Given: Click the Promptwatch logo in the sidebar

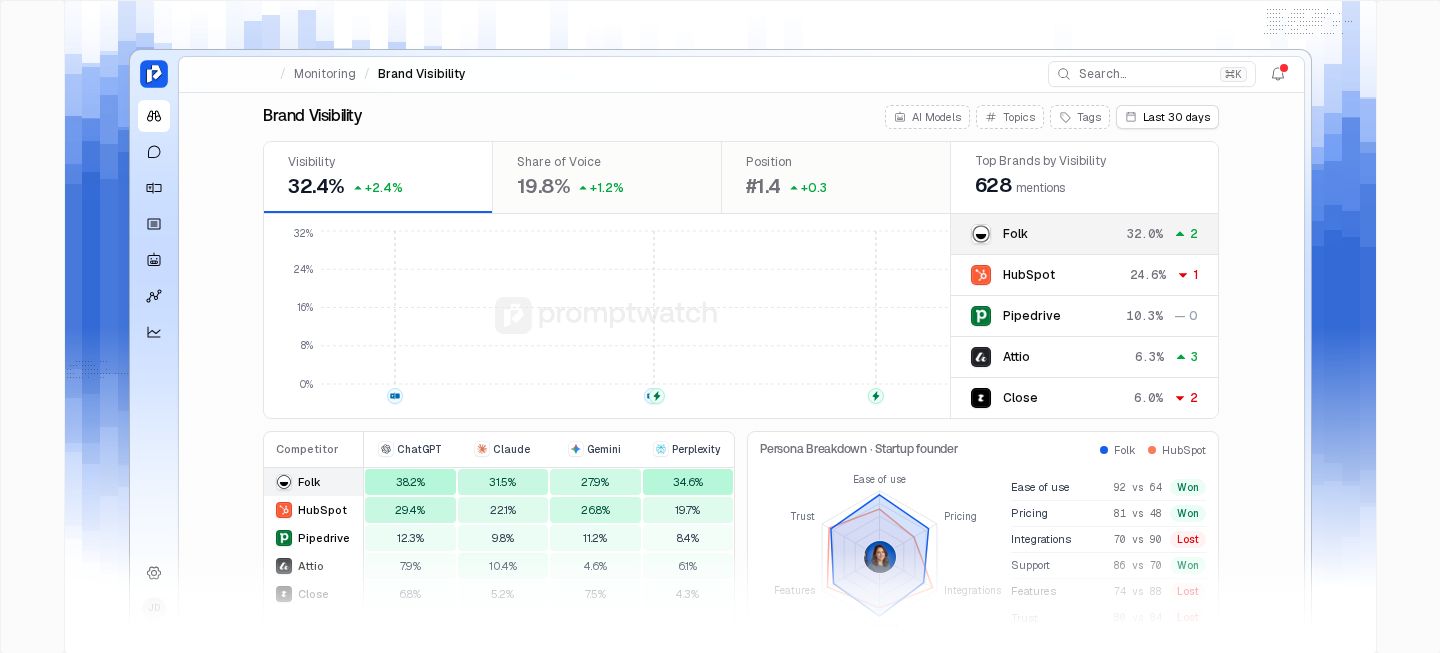Looking at the screenshot, I should (154, 74).
